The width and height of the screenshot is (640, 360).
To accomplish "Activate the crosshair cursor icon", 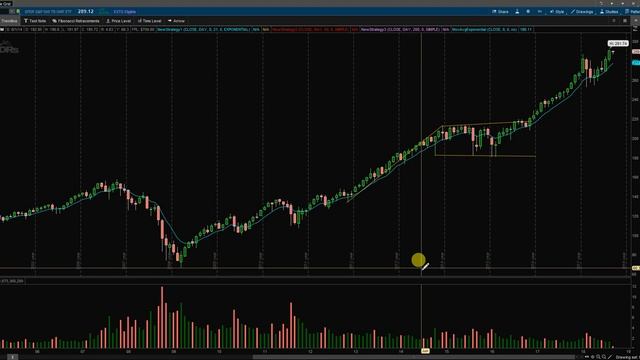I will click(593, 357).
